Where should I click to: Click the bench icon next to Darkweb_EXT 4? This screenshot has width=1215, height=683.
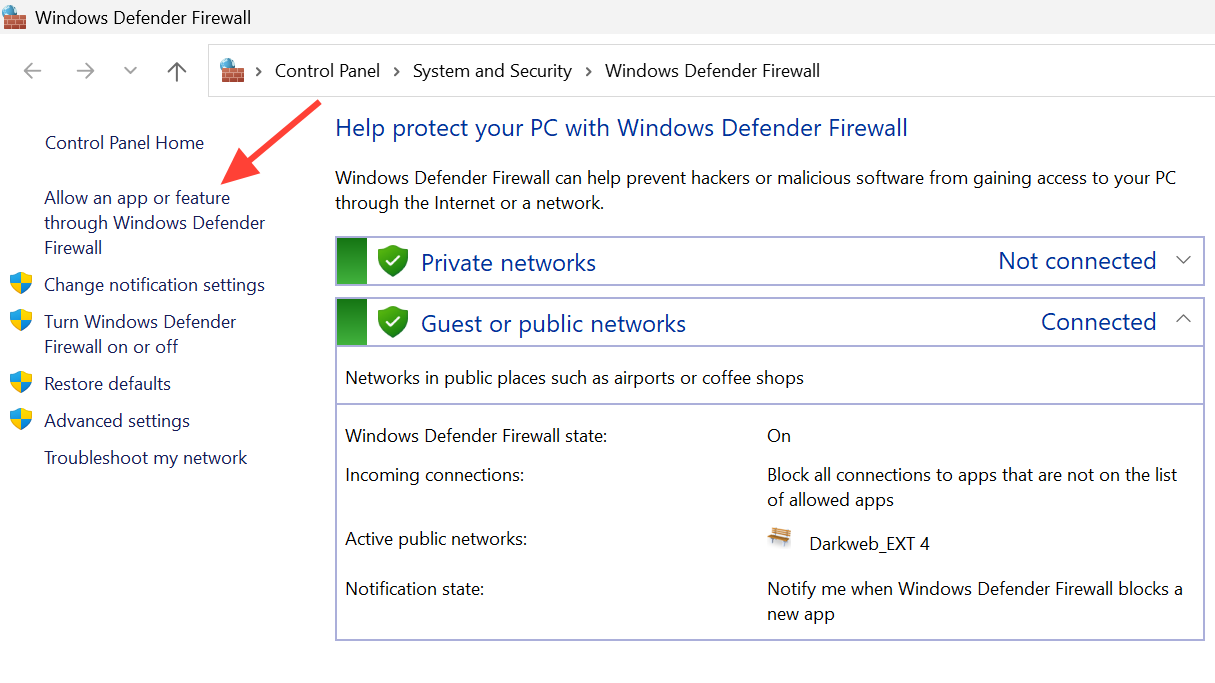click(779, 537)
